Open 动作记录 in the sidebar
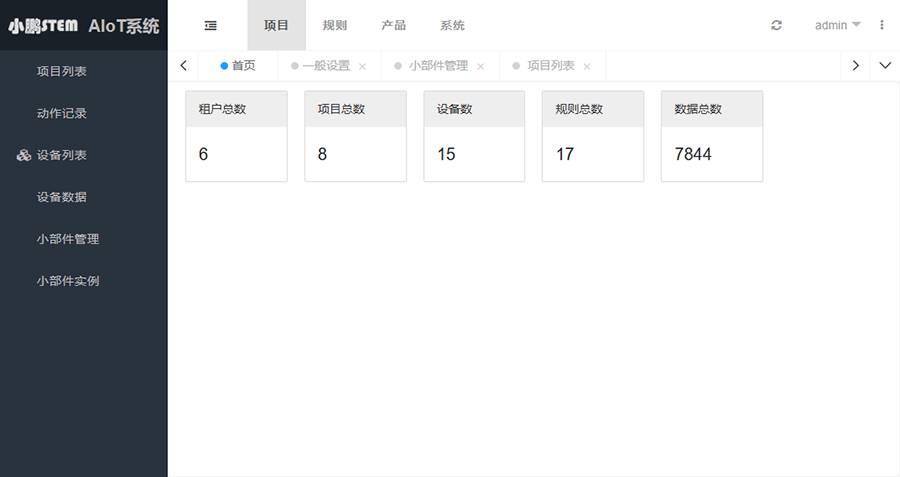The height and width of the screenshot is (477, 900). [x=62, y=114]
